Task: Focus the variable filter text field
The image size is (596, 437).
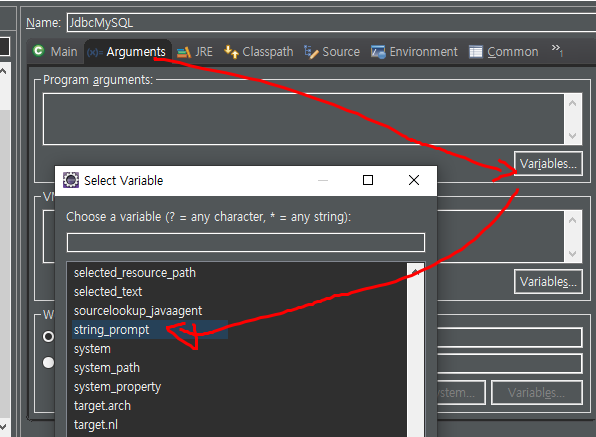Action: click(246, 242)
